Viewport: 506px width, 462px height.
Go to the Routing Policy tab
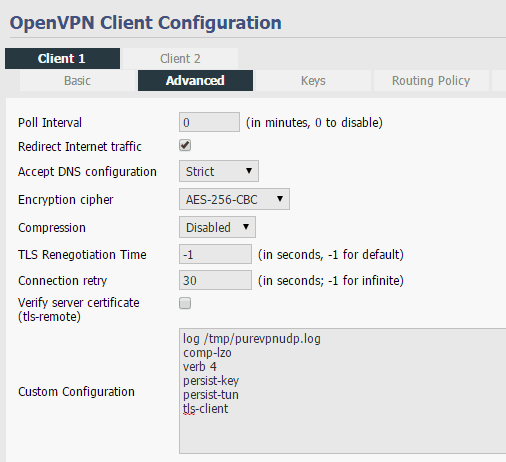pos(431,81)
